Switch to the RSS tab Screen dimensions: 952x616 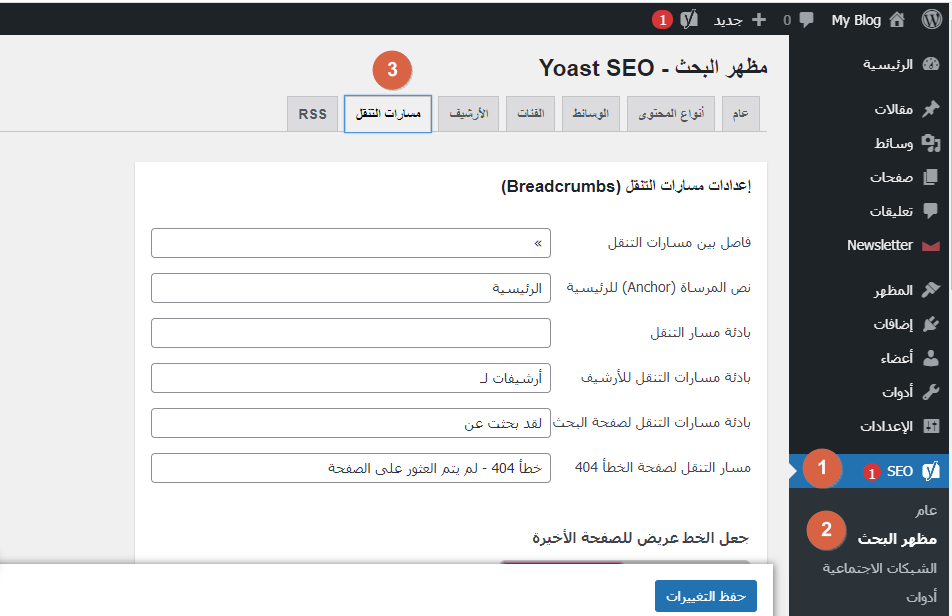point(312,113)
